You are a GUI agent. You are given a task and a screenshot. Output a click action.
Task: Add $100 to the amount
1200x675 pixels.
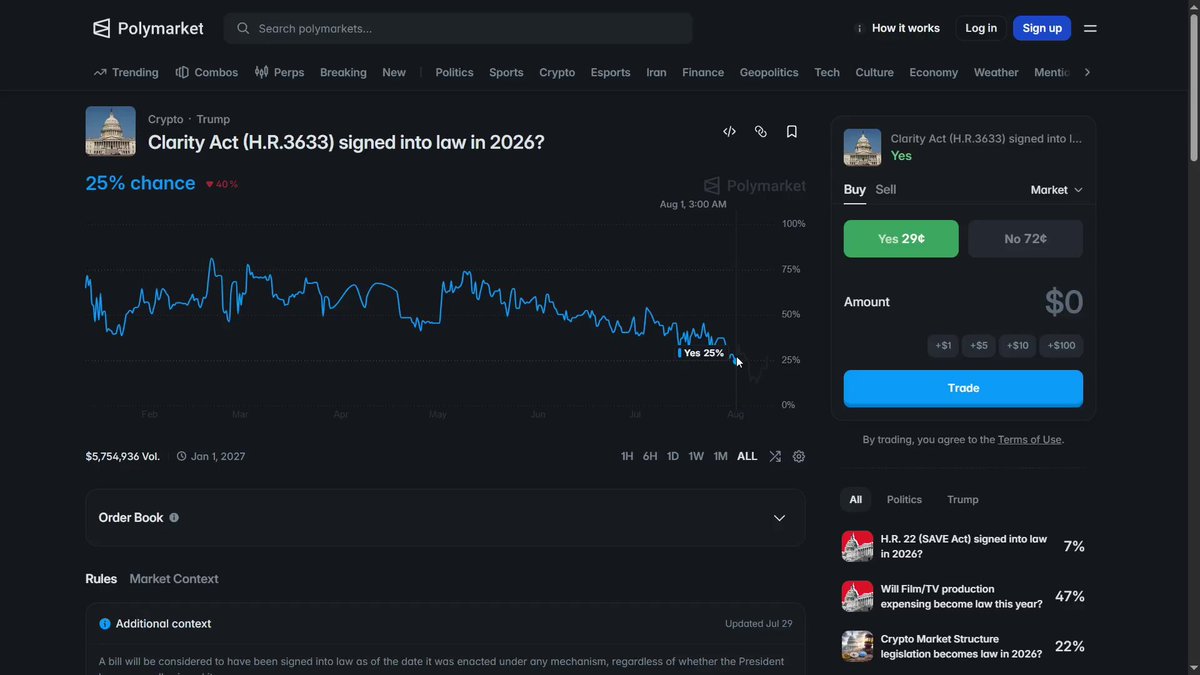pyautogui.click(x=1061, y=346)
